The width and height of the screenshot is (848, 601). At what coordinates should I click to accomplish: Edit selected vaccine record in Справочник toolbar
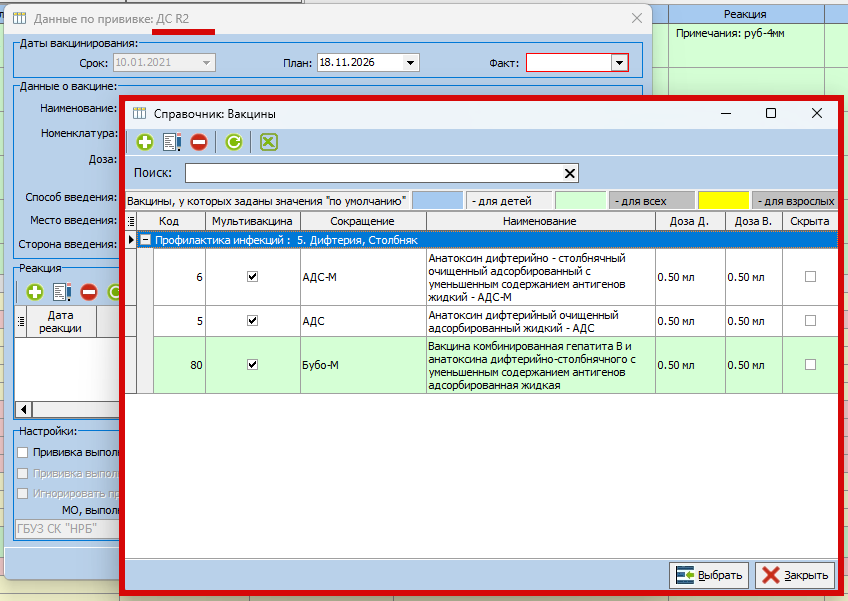coord(172,142)
